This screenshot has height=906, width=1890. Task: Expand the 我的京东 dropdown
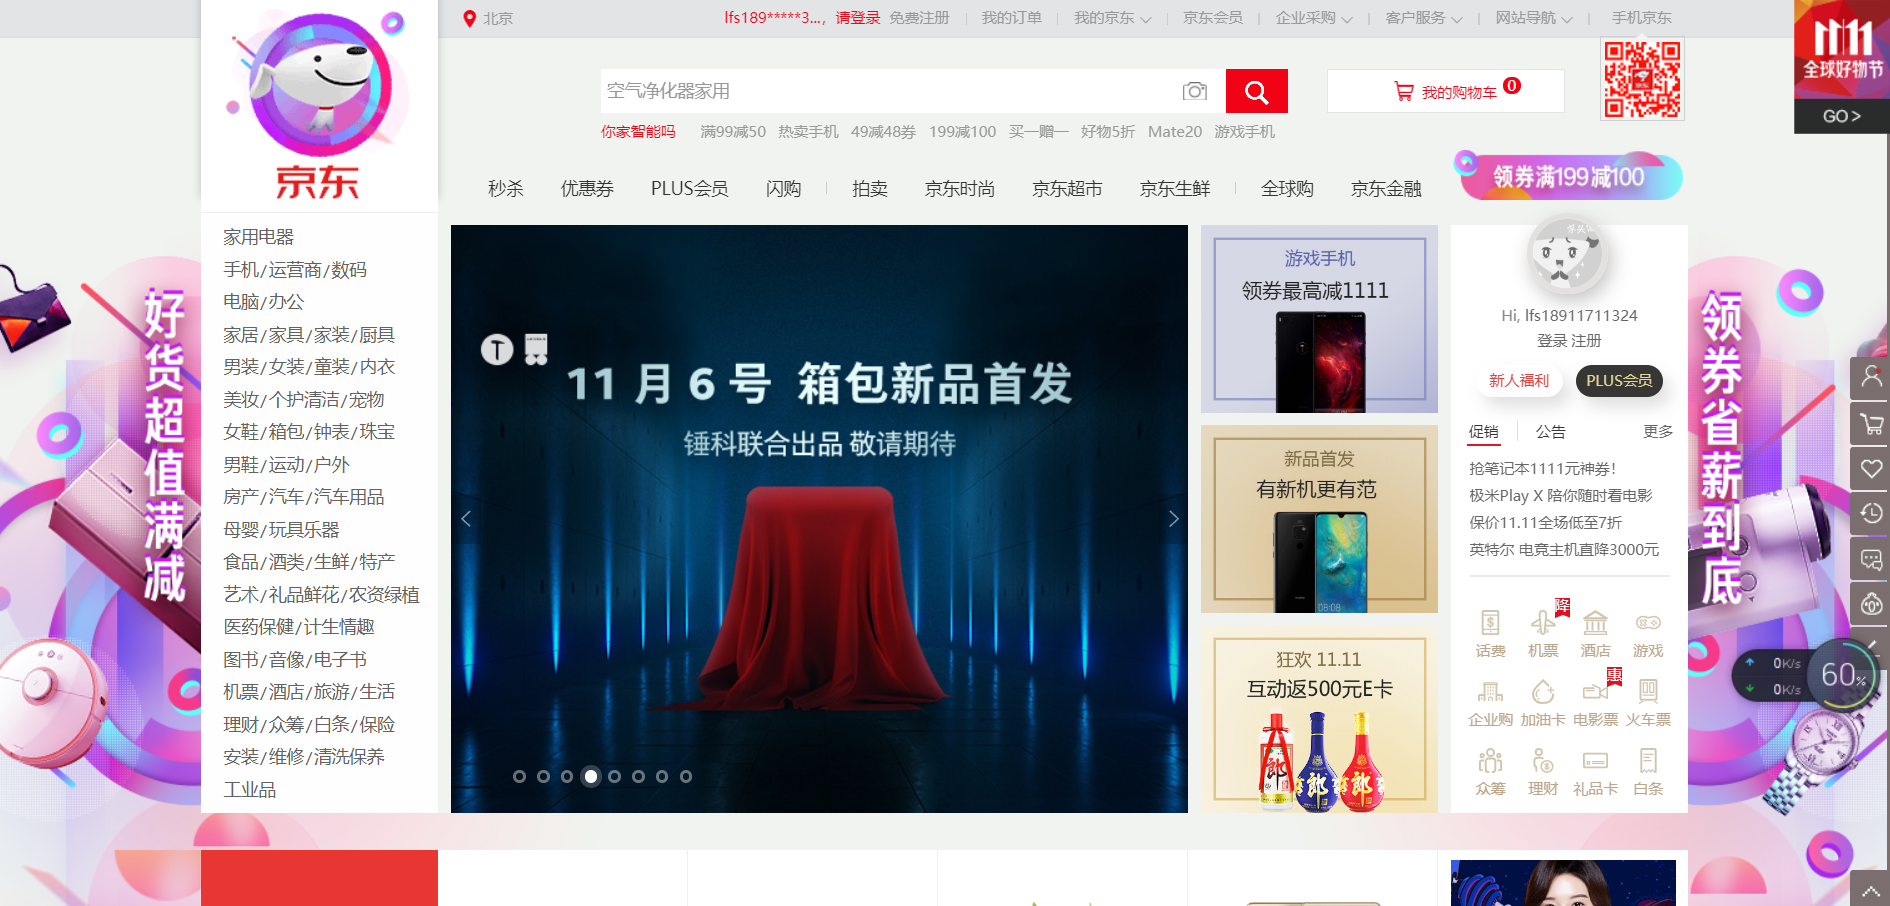click(x=1112, y=18)
